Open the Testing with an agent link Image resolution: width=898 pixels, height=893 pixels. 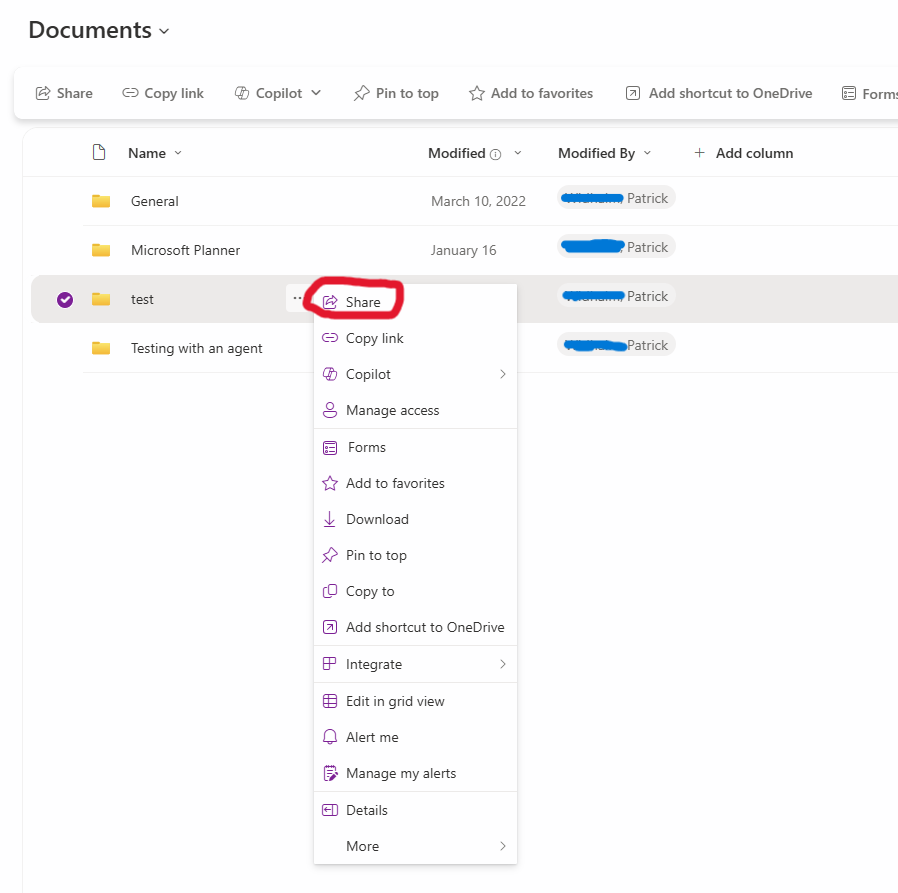click(196, 348)
